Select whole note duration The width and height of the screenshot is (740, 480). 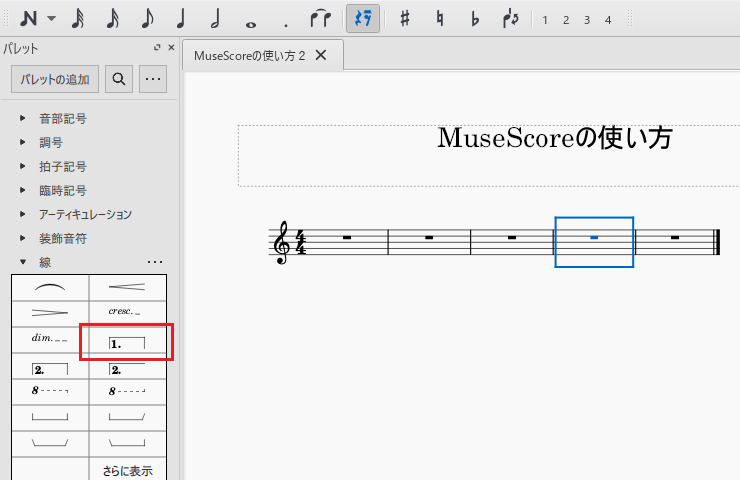pyautogui.click(x=251, y=25)
